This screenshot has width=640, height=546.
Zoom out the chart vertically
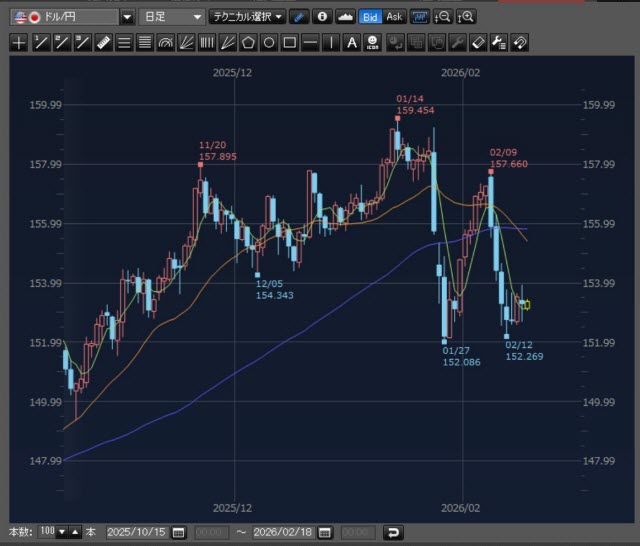pyautogui.click(x=442, y=17)
